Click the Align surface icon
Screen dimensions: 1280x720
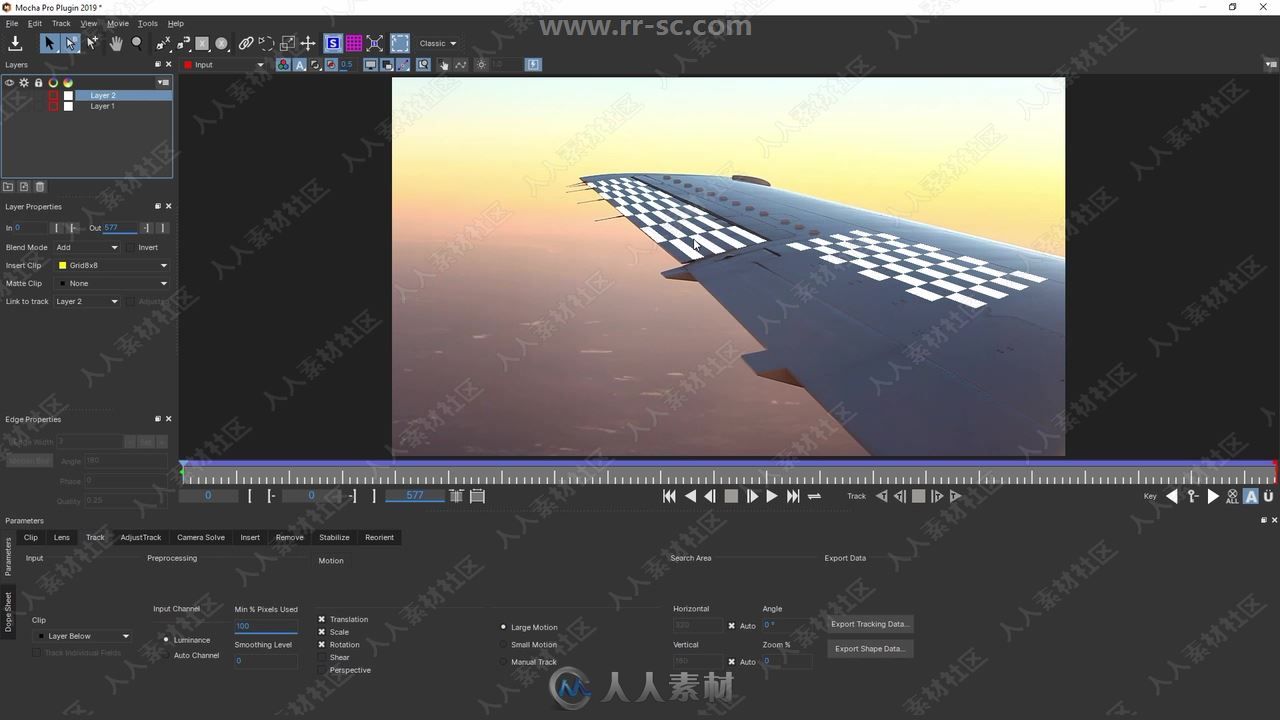[x=375, y=43]
